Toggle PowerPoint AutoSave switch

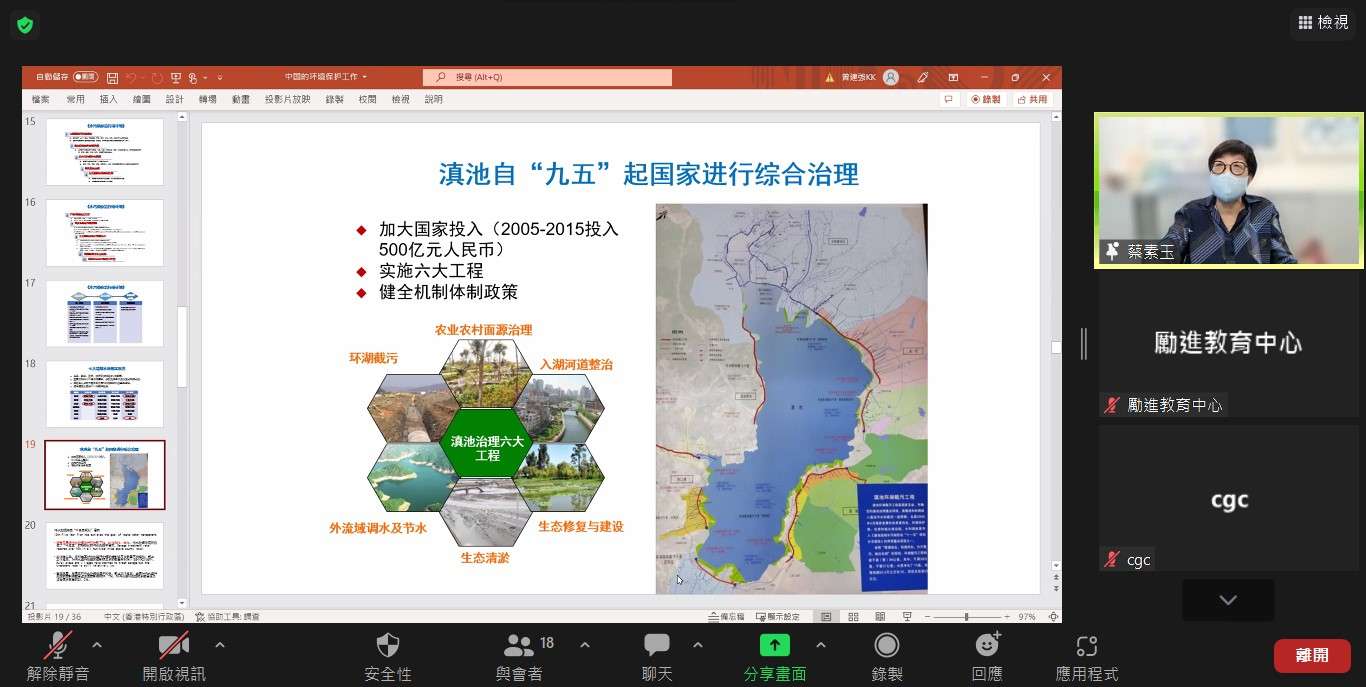(85, 77)
